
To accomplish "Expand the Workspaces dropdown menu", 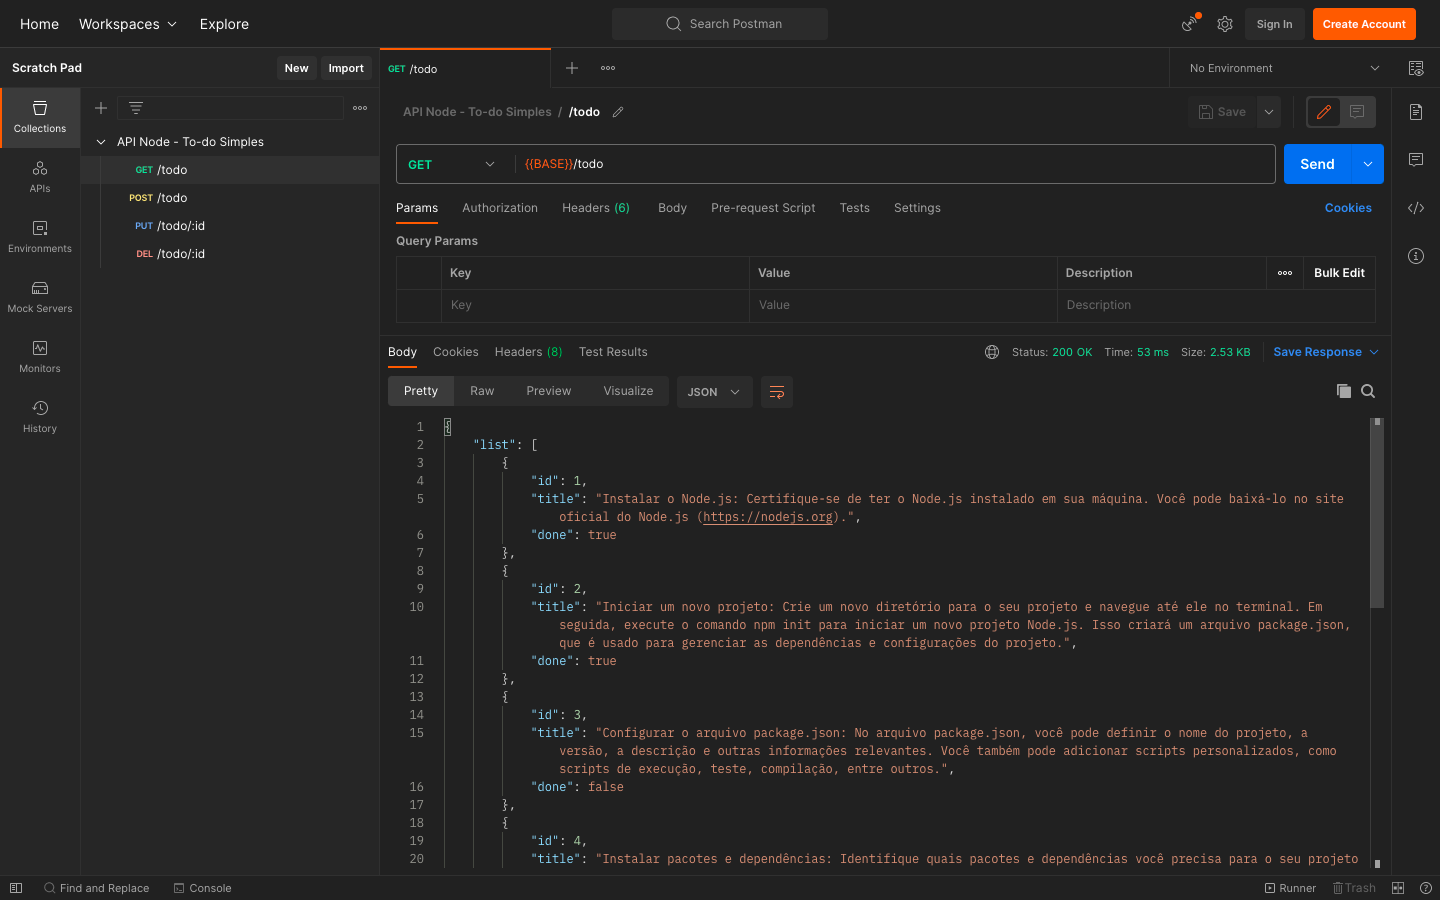I will (x=128, y=24).
